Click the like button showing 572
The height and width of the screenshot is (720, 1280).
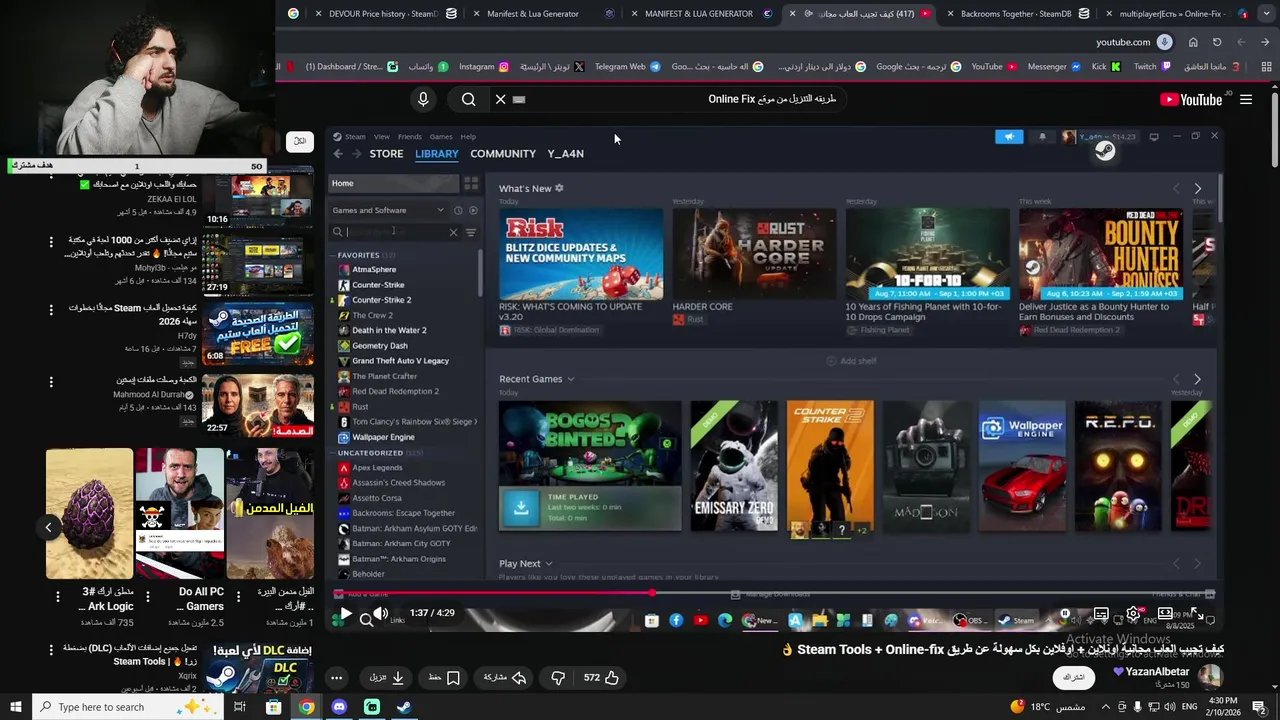click(x=601, y=677)
